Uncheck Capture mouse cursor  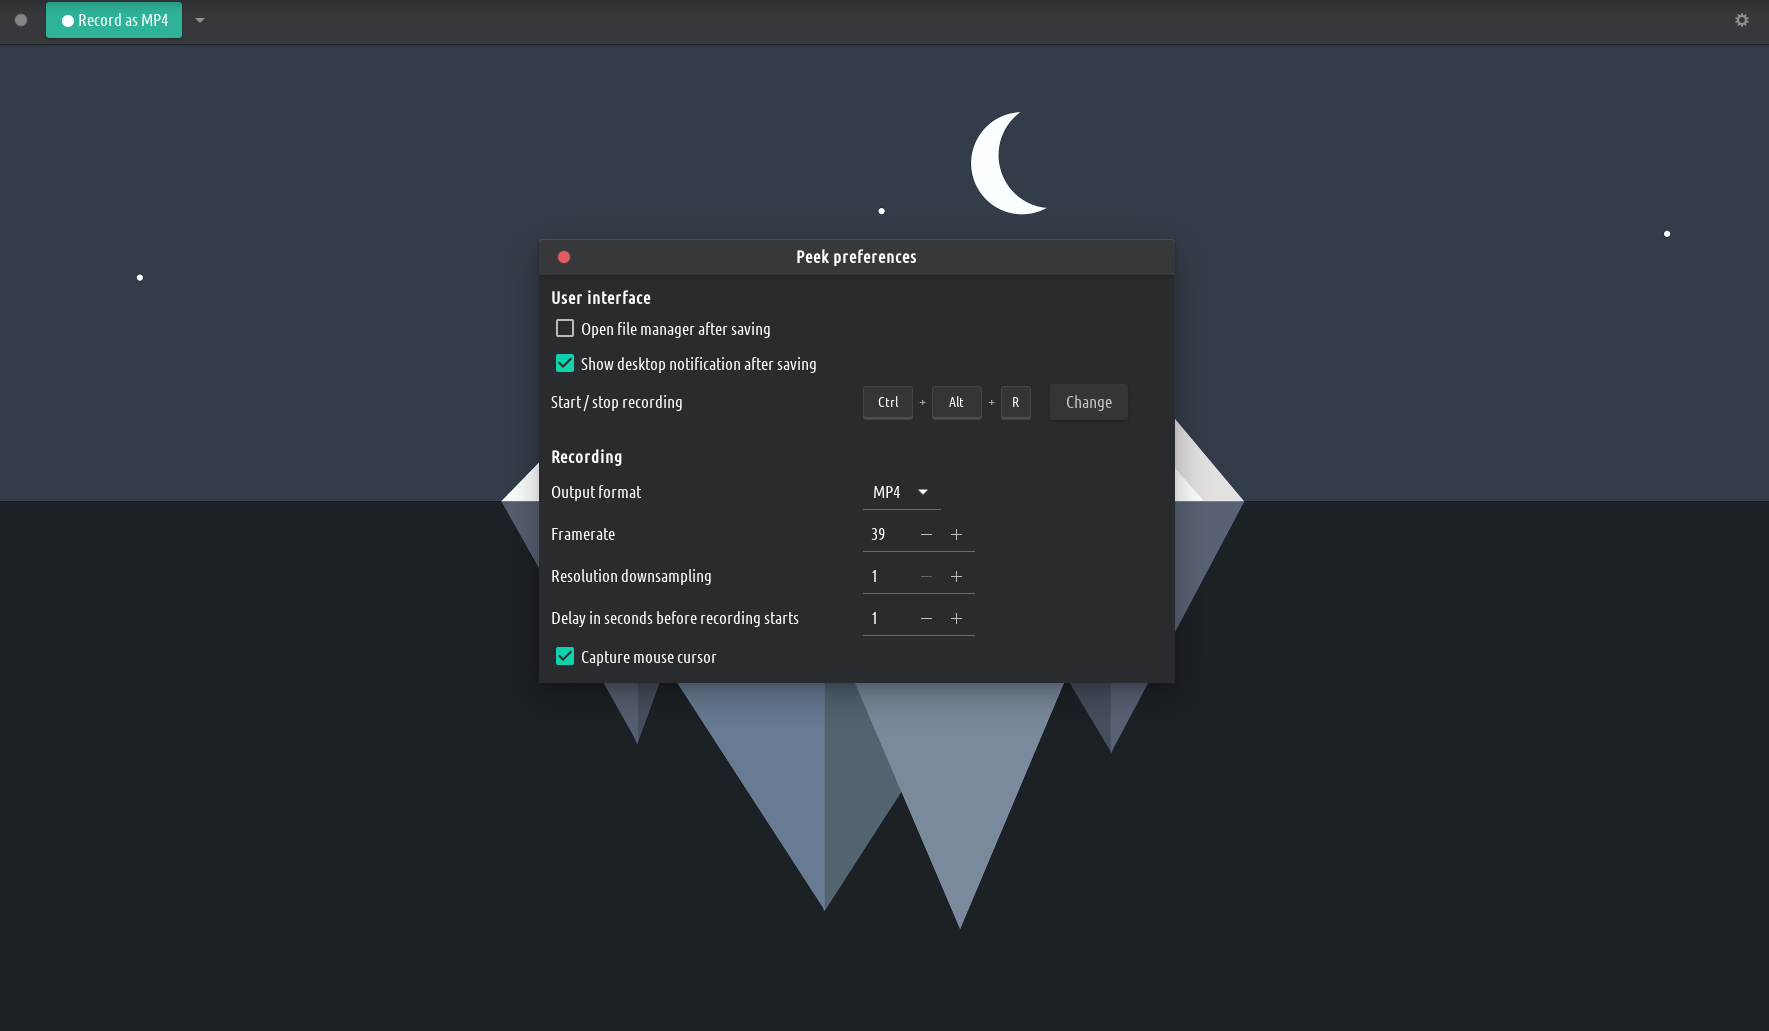click(x=565, y=657)
